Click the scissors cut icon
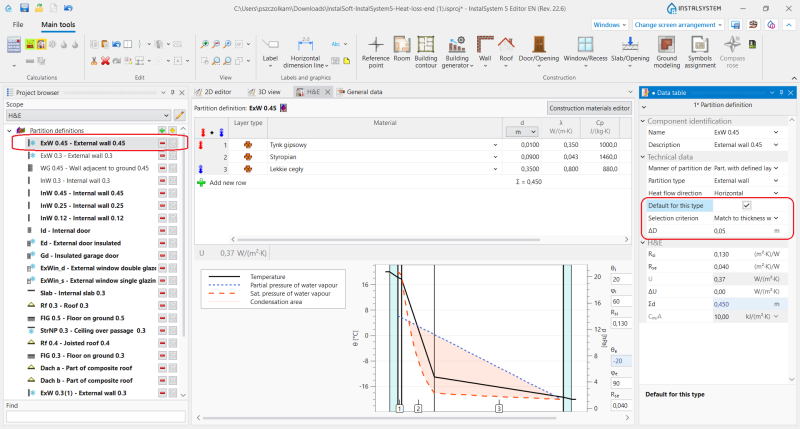800x429 pixels. point(94,61)
